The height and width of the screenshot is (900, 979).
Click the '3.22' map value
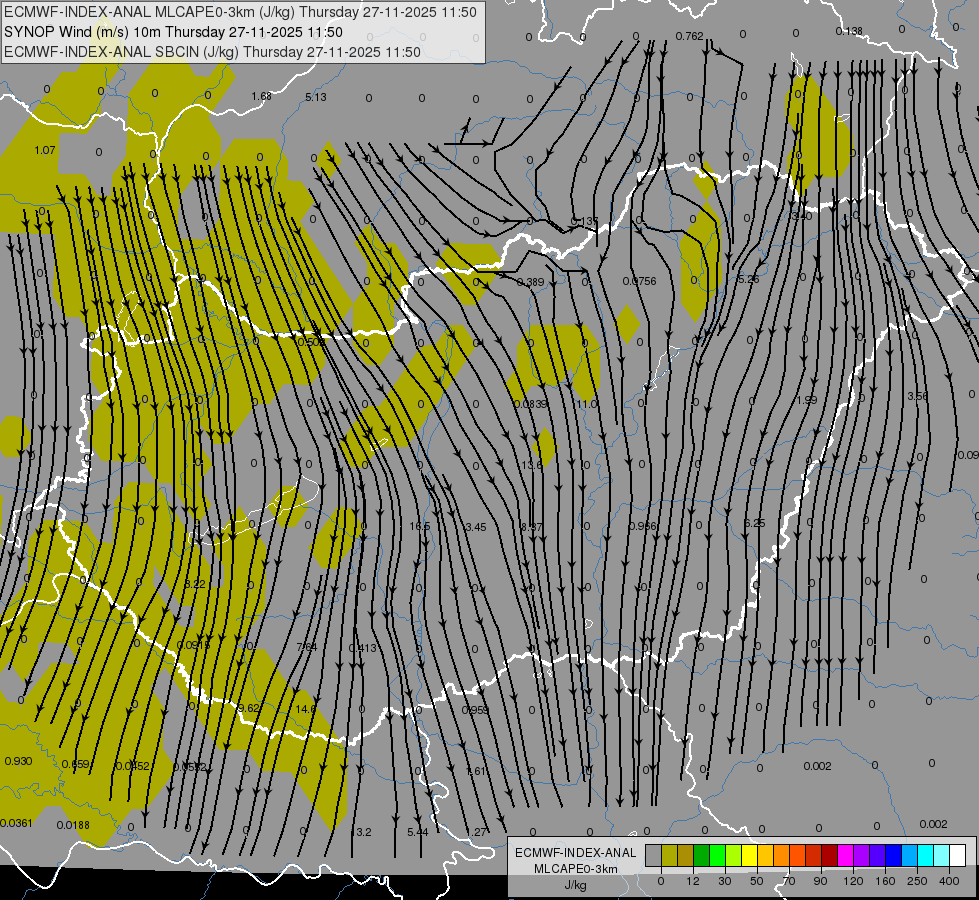195,584
